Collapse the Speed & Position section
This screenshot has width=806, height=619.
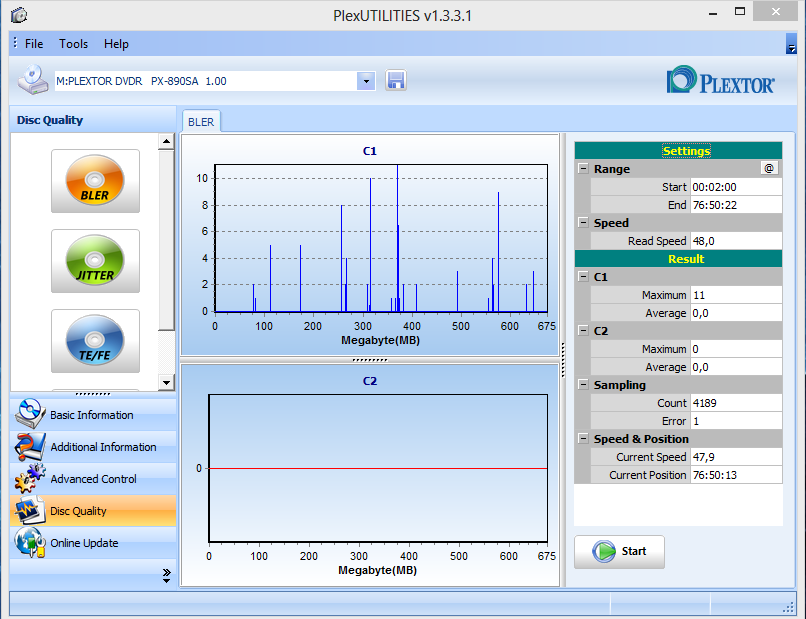coord(583,438)
